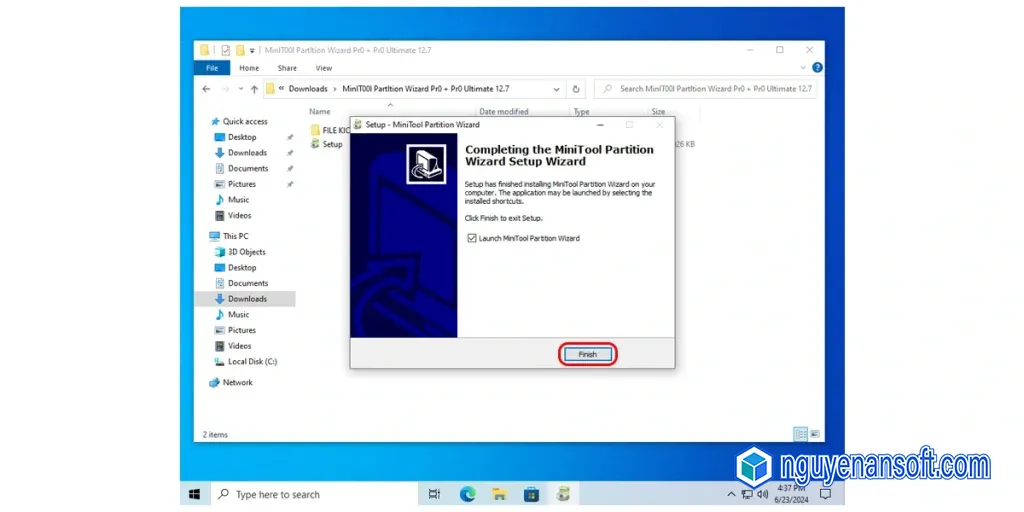Viewport: 1024px width, 512px height.
Task: Select the Setup file in the list
Action: coord(327,144)
